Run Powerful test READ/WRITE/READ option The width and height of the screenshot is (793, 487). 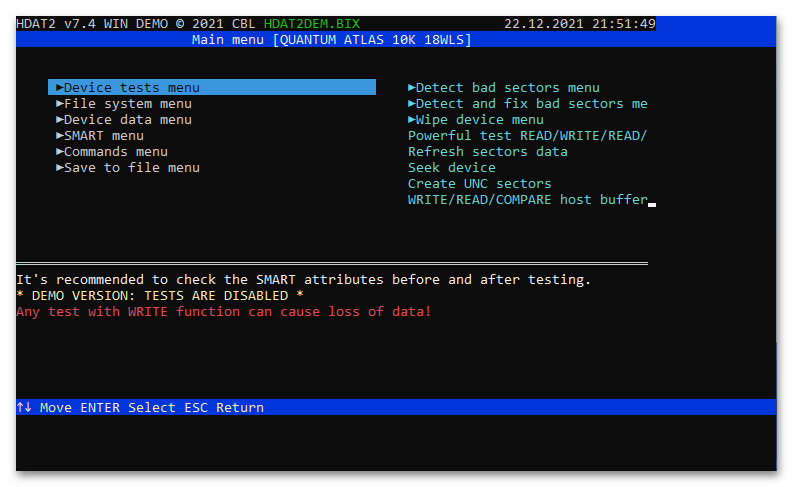point(527,136)
